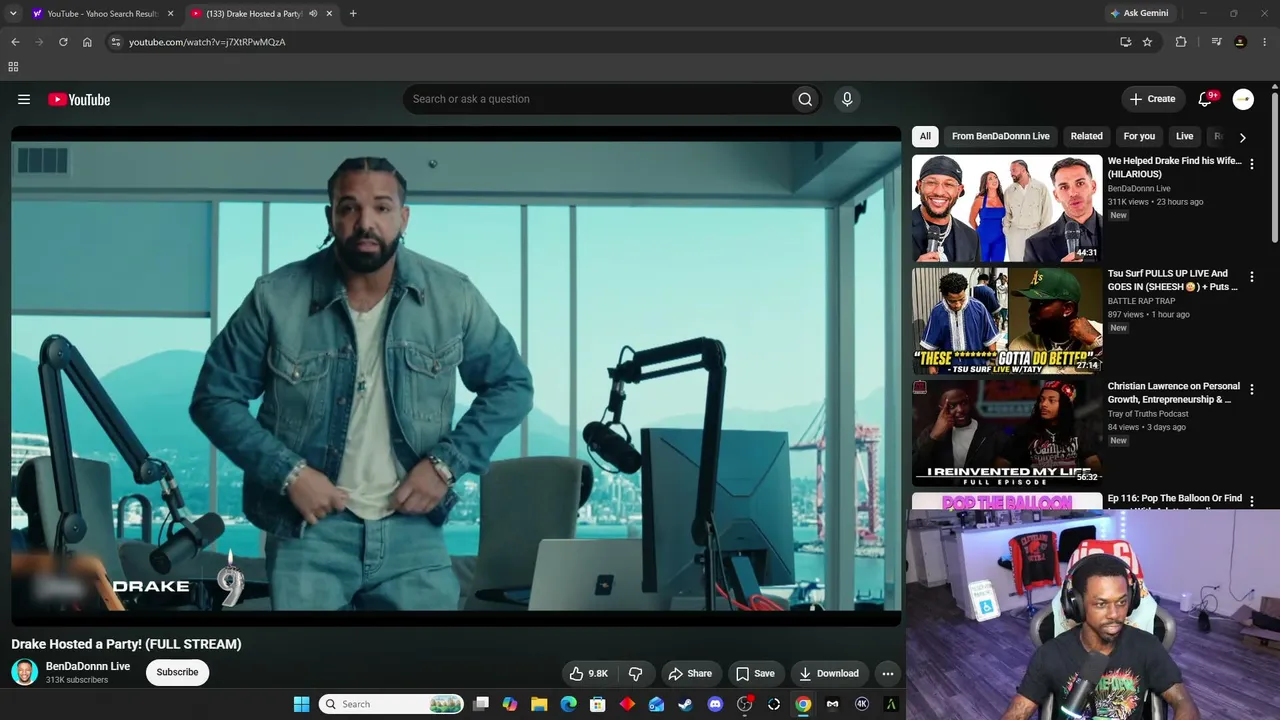Mute the Drake tab audio icon
Image resolution: width=1280 pixels, height=720 pixels.
tap(313, 14)
